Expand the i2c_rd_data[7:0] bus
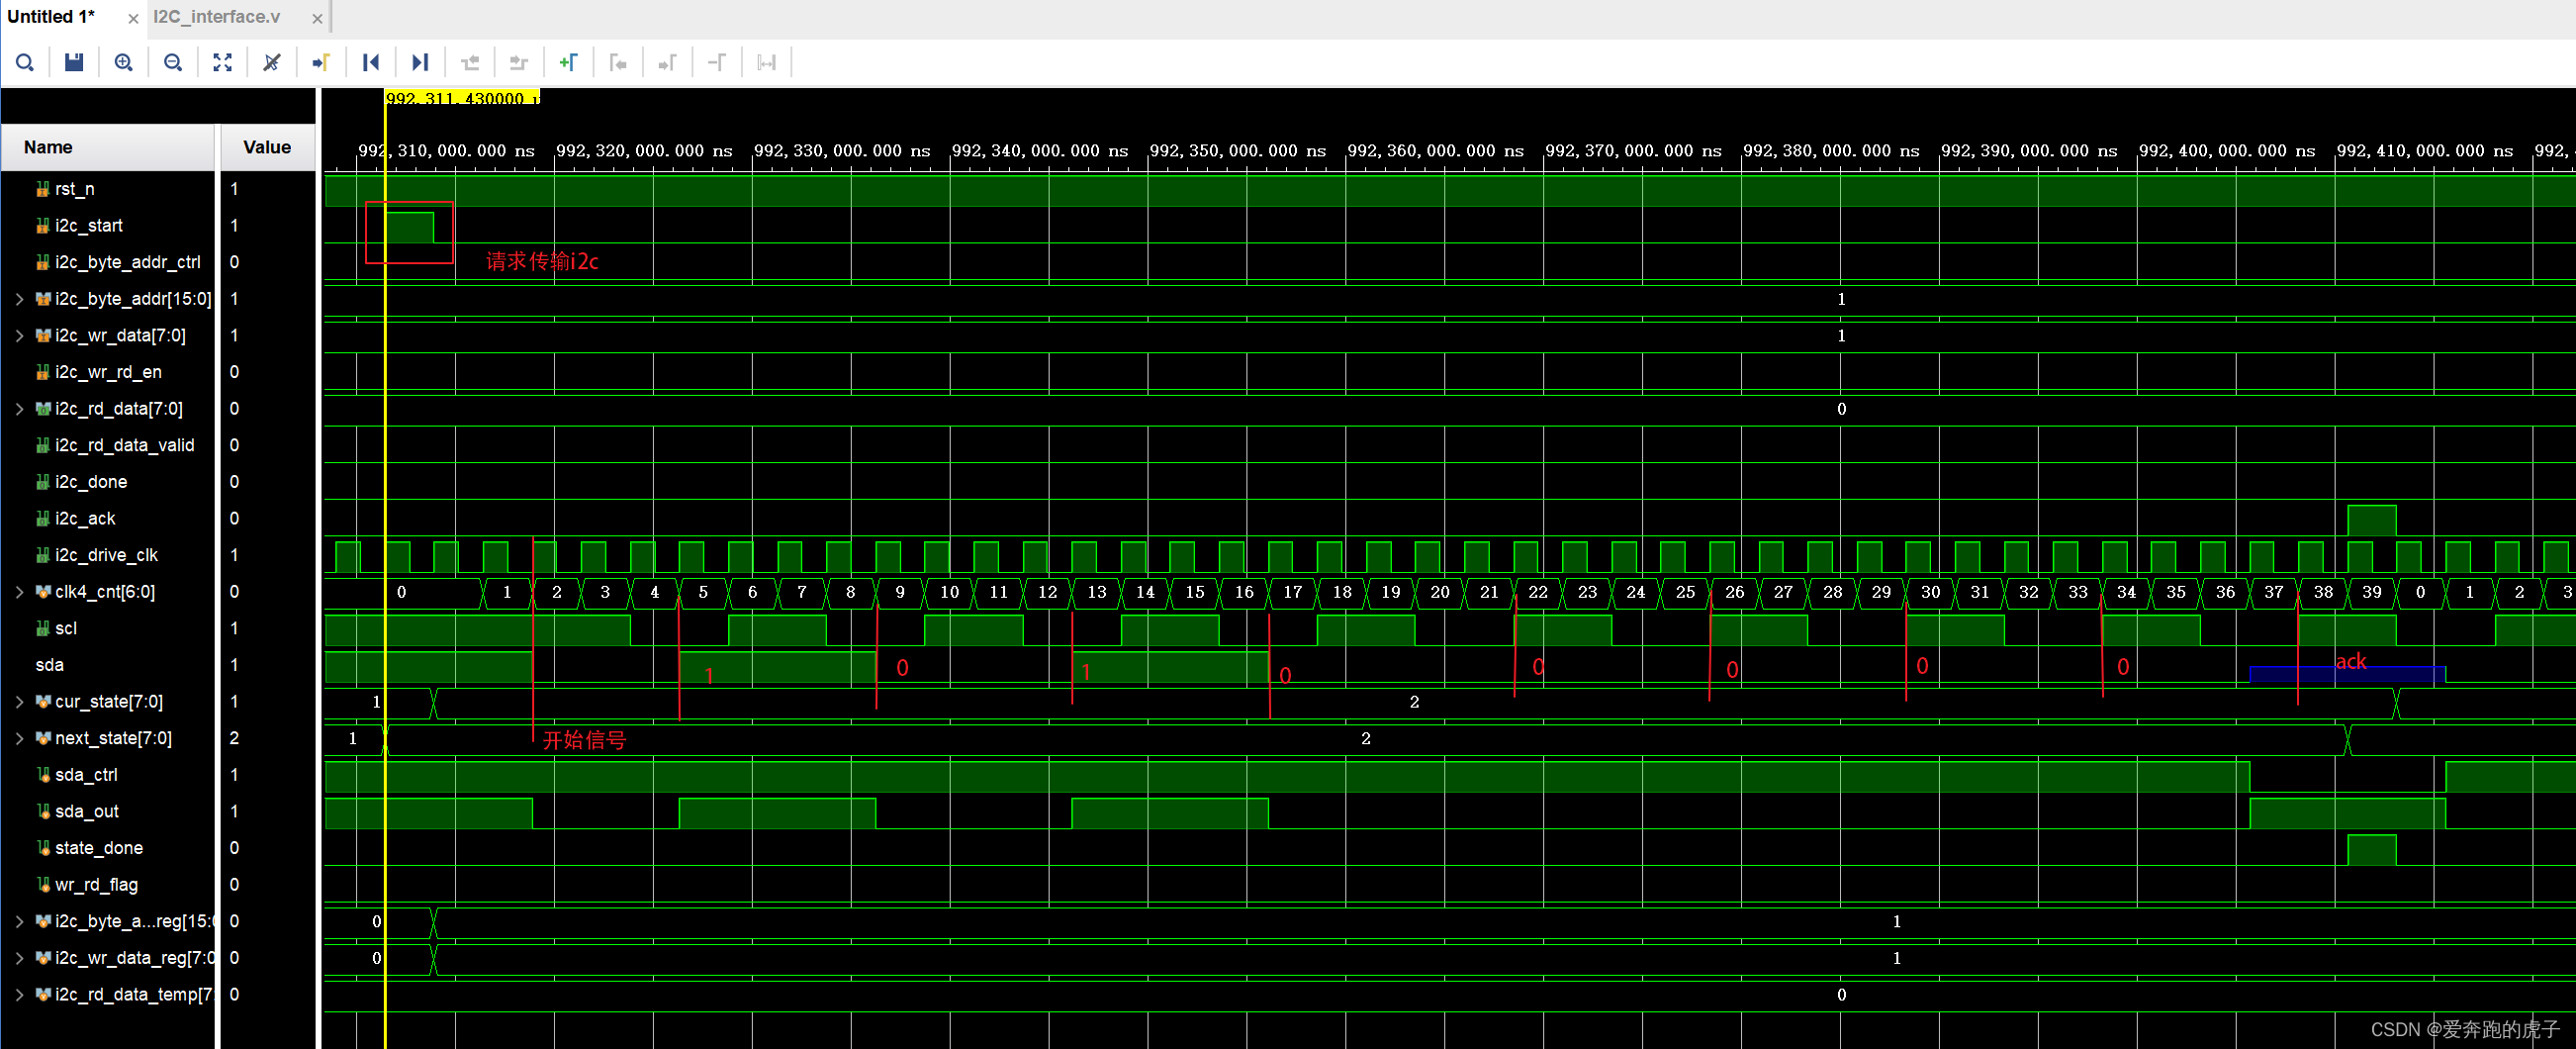This screenshot has width=2576, height=1049. (x=19, y=408)
